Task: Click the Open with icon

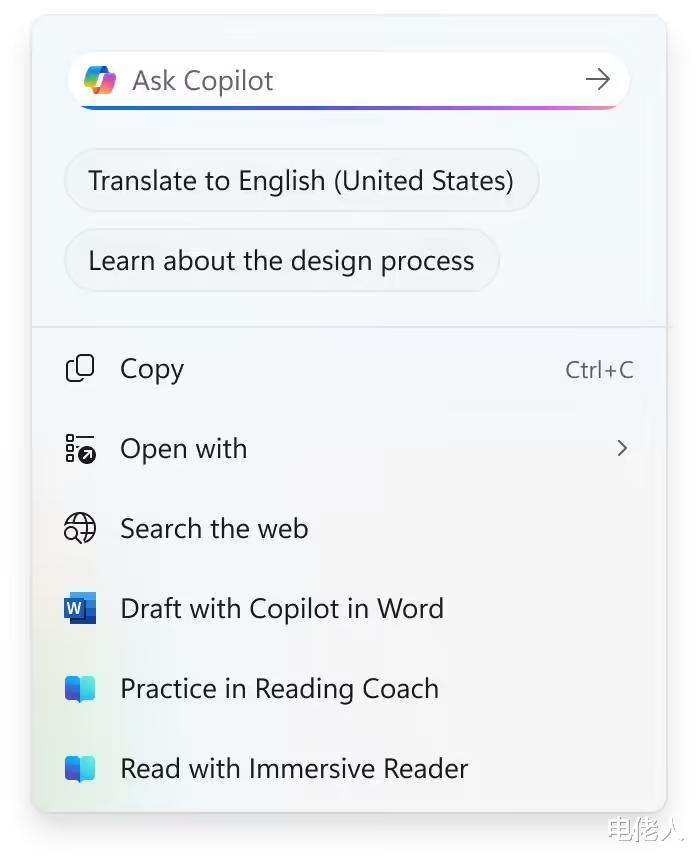Action: click(x=80, y=449)
